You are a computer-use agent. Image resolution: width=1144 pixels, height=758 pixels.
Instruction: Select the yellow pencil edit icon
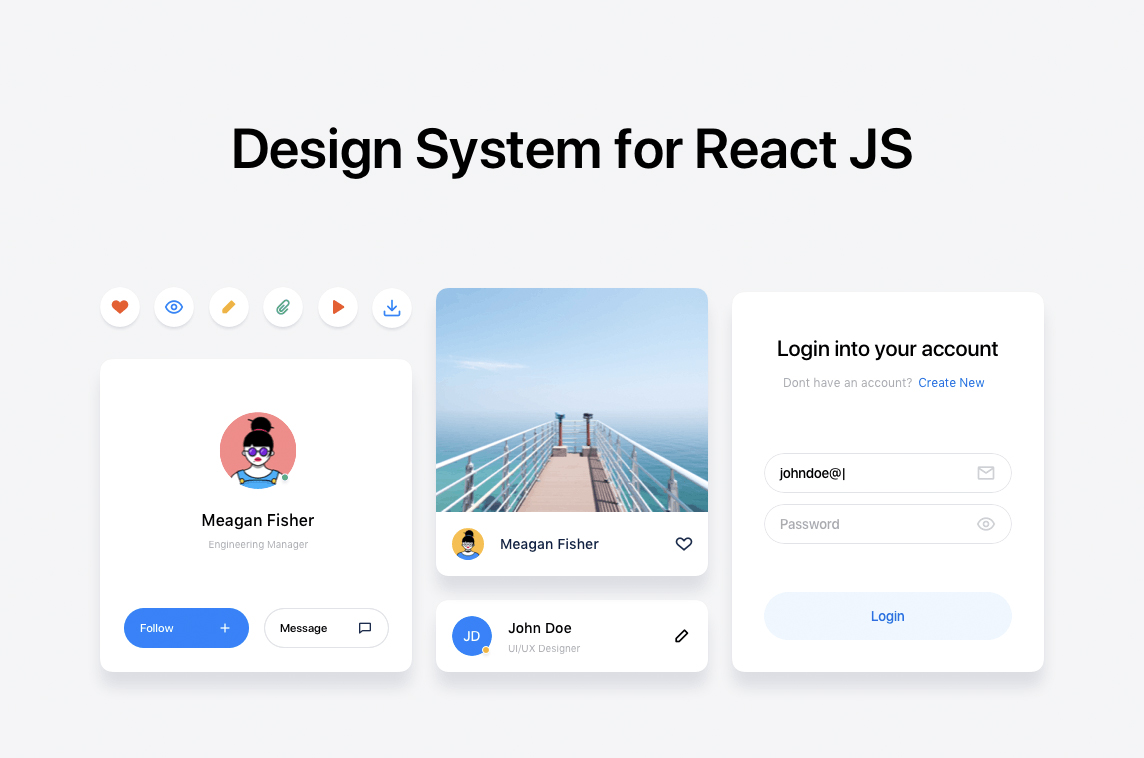tap(228, 307)
